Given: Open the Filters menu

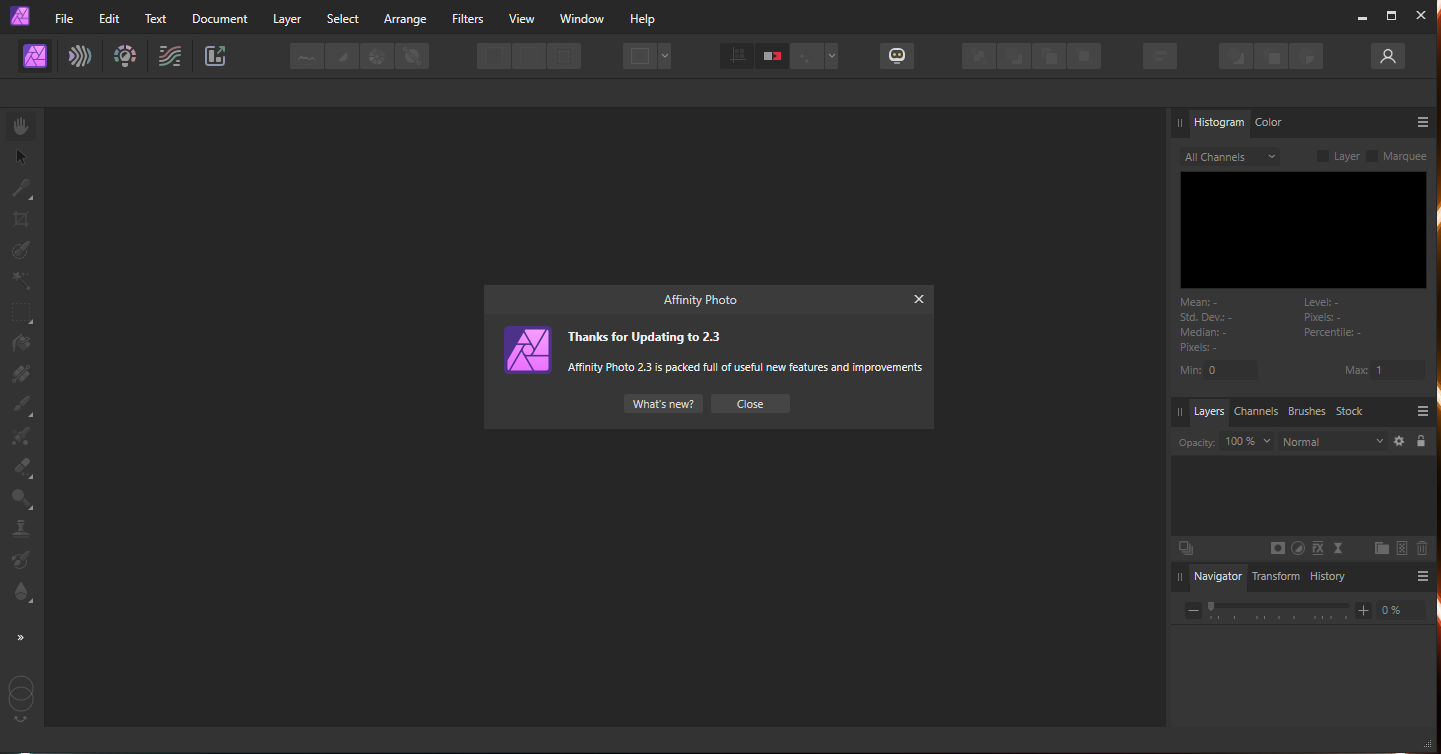Looking at the screenshot, I should (467, 19).
